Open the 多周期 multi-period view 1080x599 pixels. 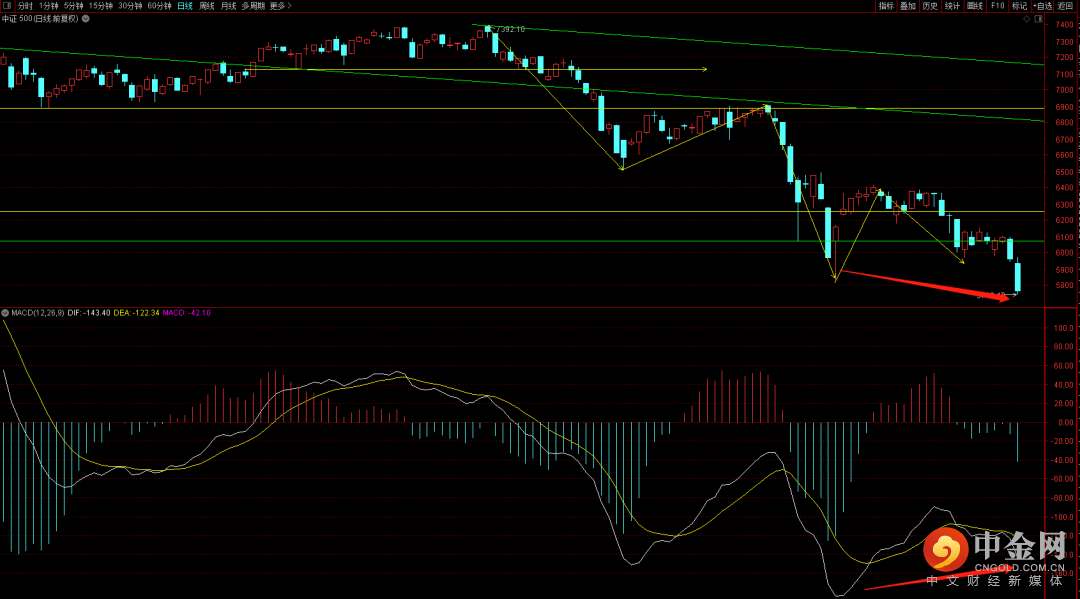click(253, 6)
